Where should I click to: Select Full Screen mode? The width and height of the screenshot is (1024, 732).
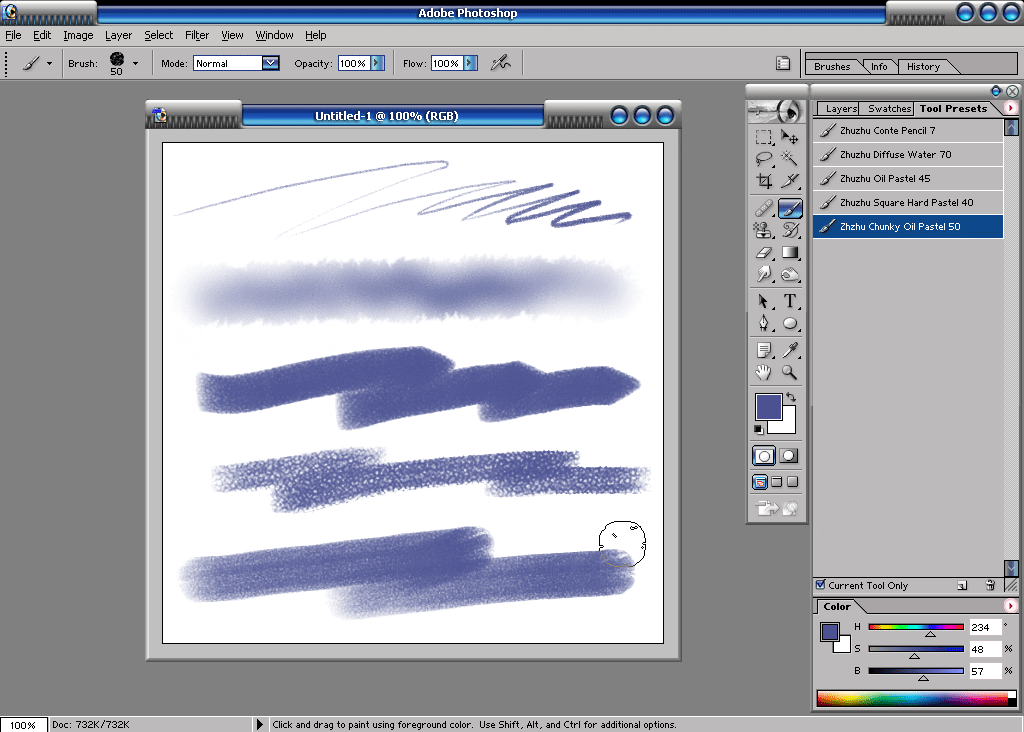pos(793,482)
